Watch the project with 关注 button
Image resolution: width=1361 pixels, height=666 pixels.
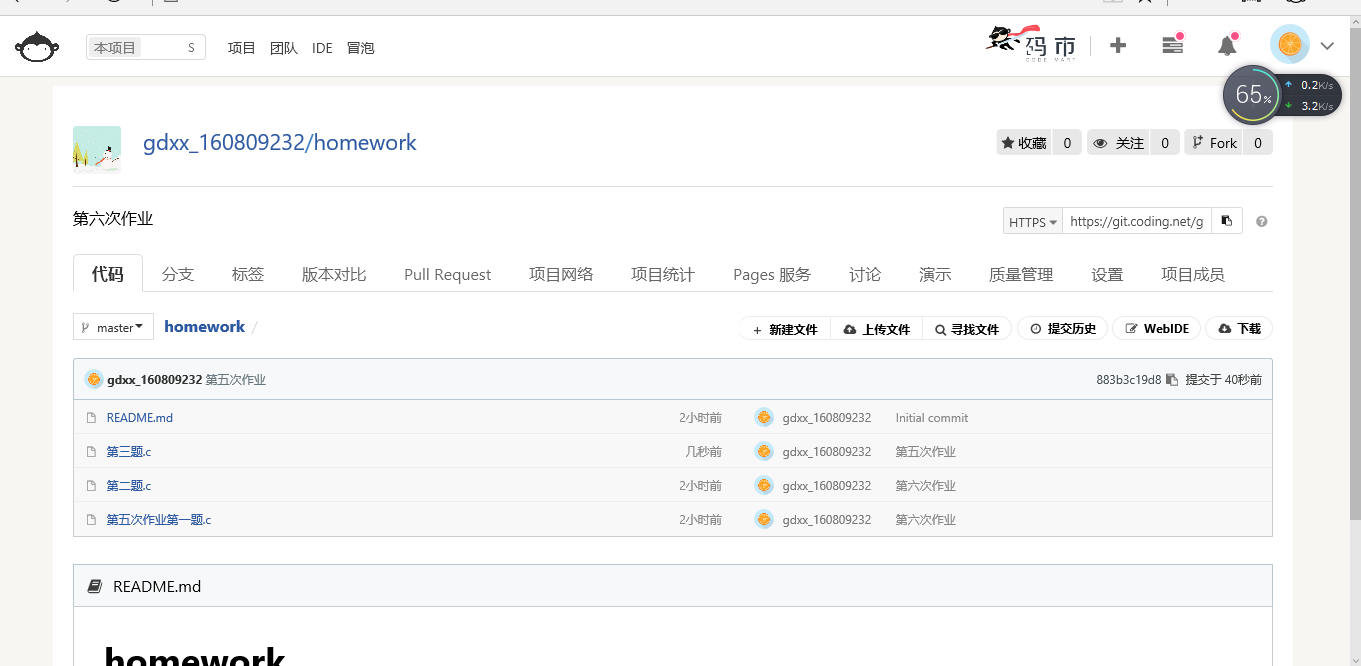1118,143
